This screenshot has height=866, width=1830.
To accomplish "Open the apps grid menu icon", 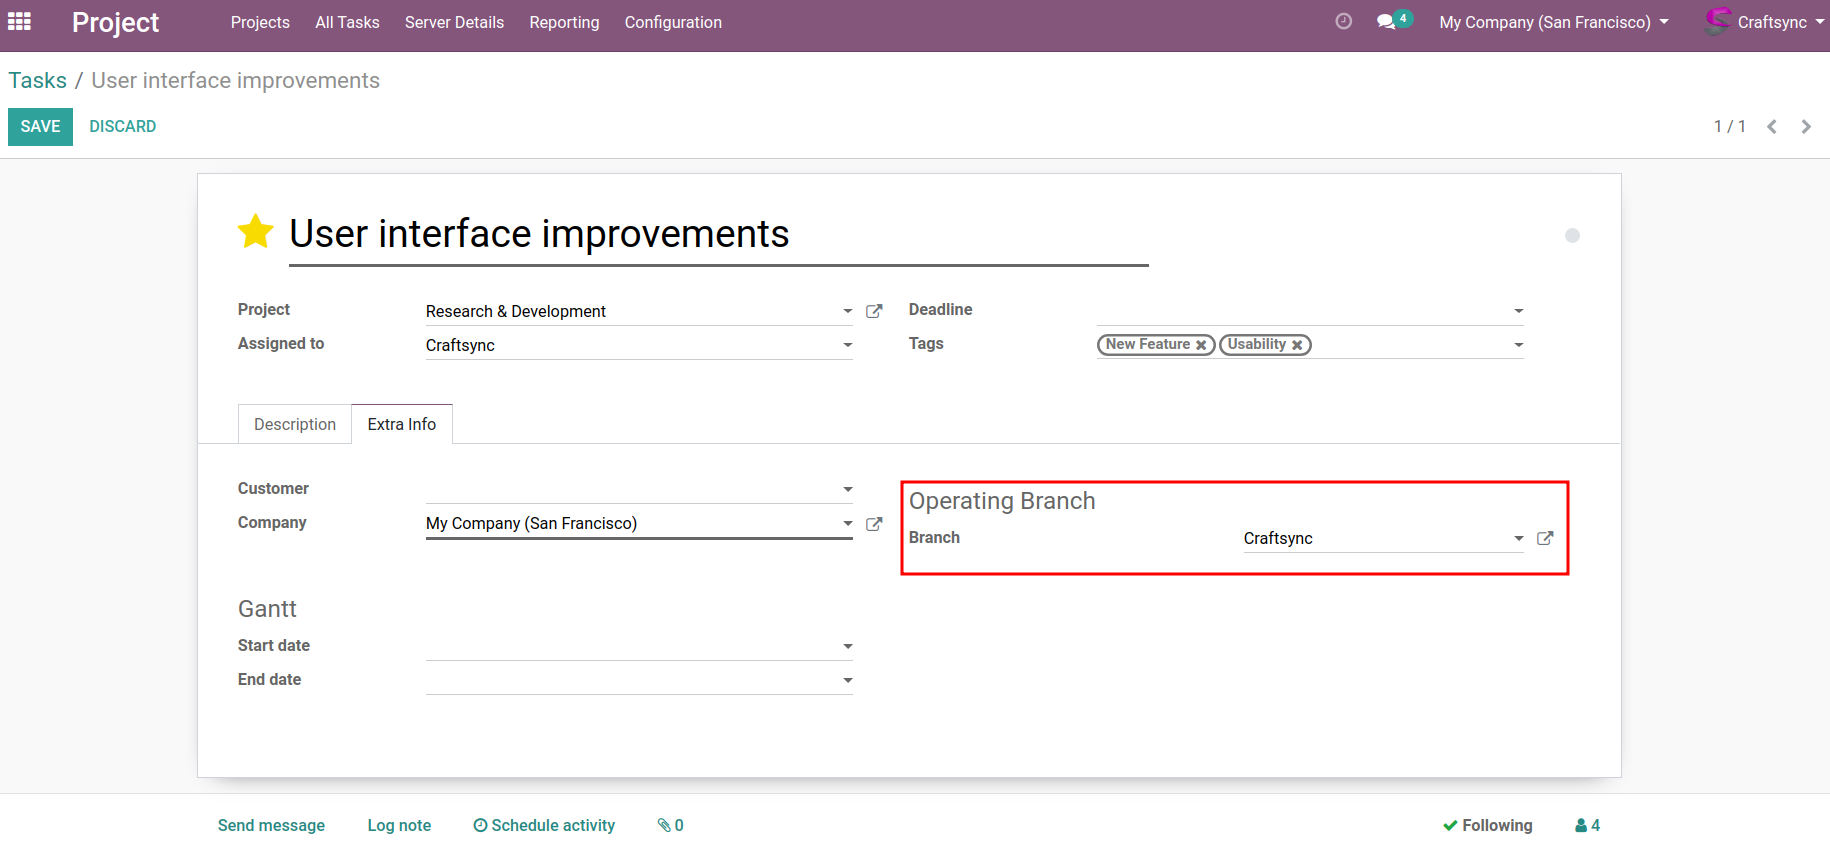I will (19, 21).
